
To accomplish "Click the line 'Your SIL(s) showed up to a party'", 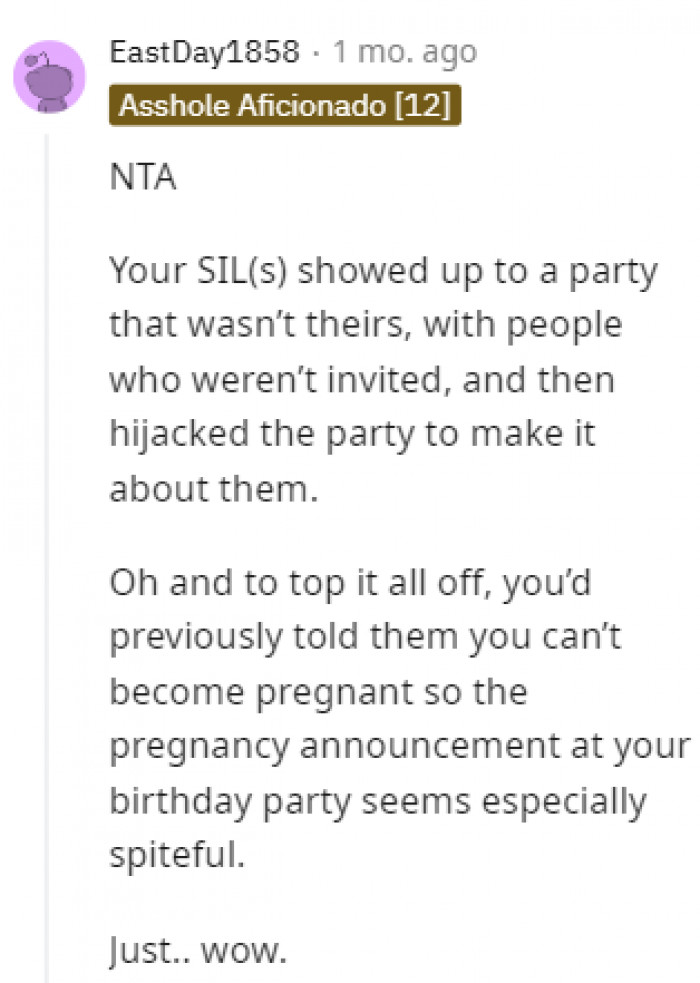I will pos(384,272).
